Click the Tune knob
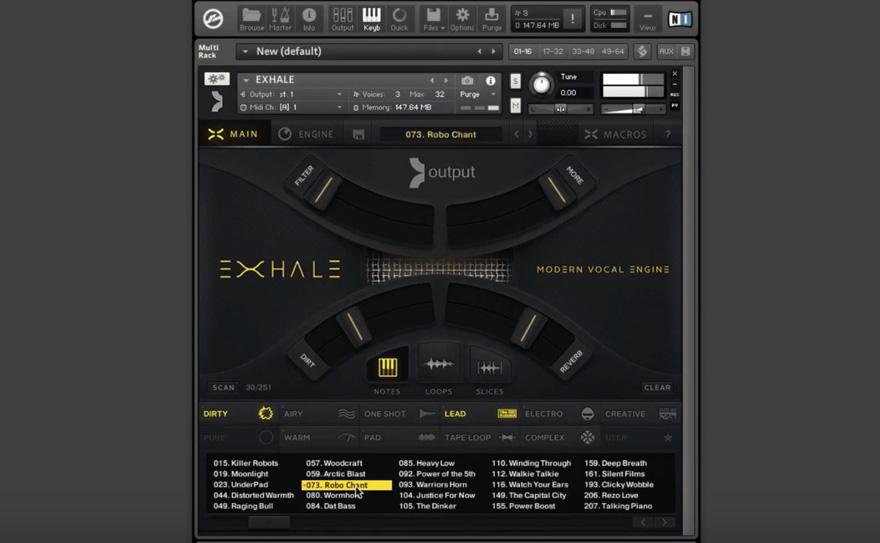The width and height of the screenshot is (880, 543). point(542,84)
